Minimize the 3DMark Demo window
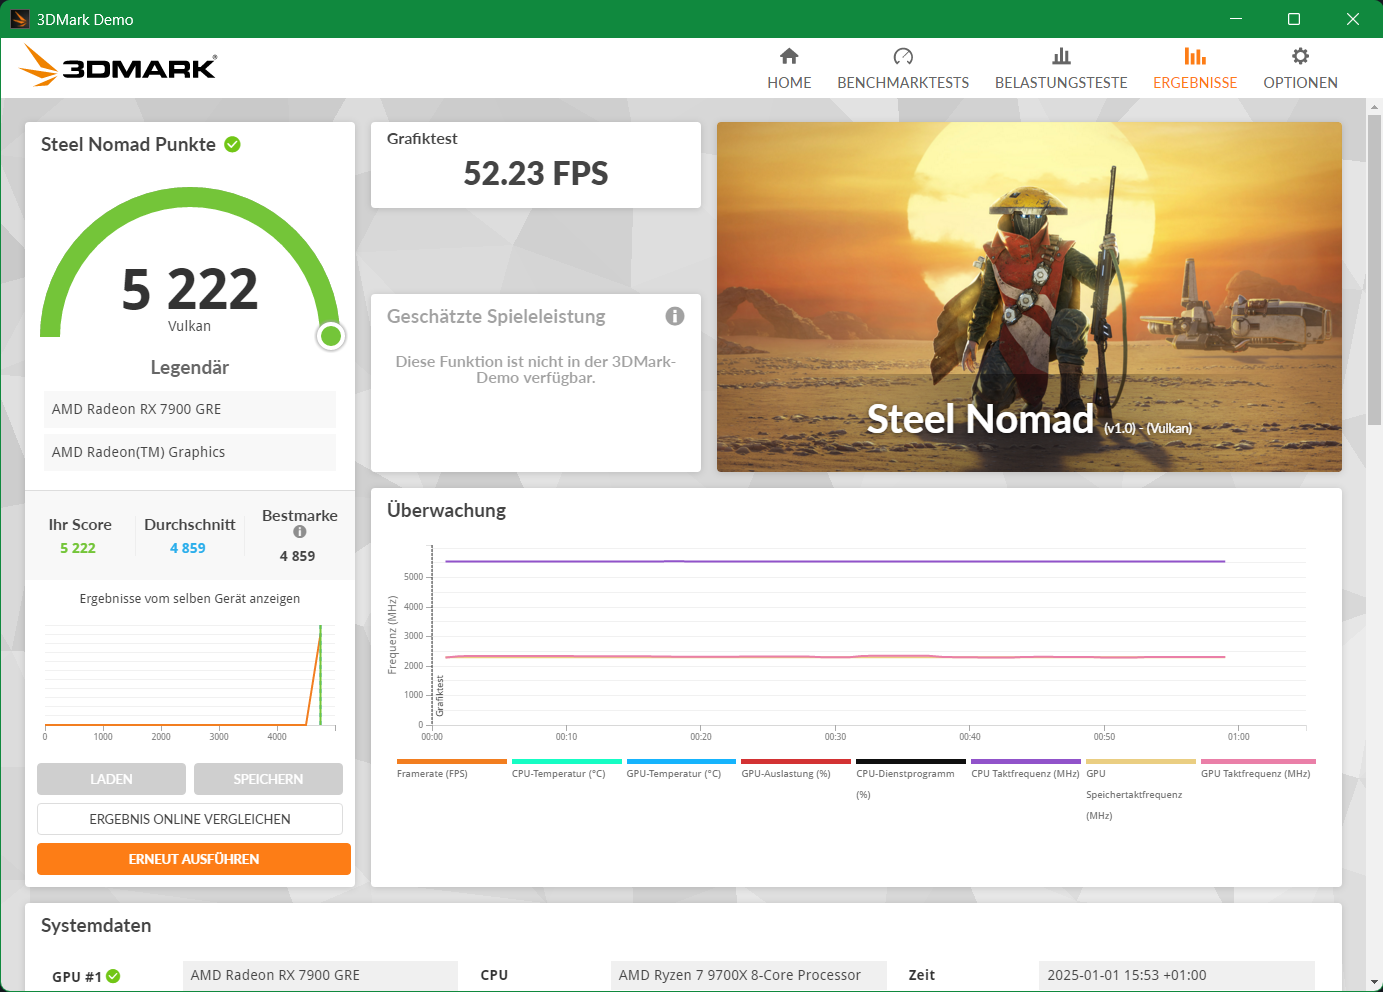 1236,19
